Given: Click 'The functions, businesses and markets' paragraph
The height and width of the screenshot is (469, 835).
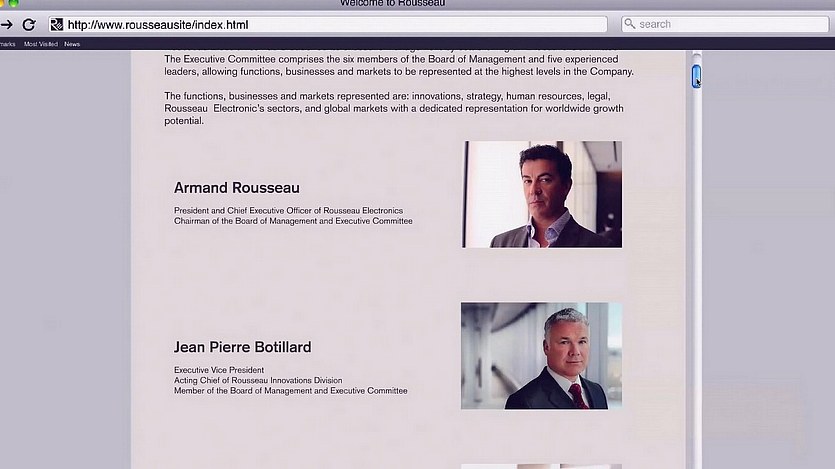Looking at the screenshot, I should [394, 108].
